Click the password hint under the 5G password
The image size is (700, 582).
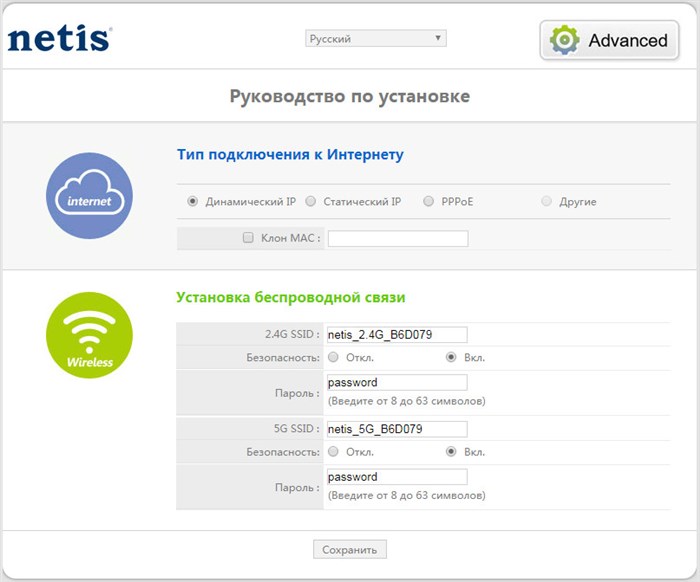[x=407, y=495]
